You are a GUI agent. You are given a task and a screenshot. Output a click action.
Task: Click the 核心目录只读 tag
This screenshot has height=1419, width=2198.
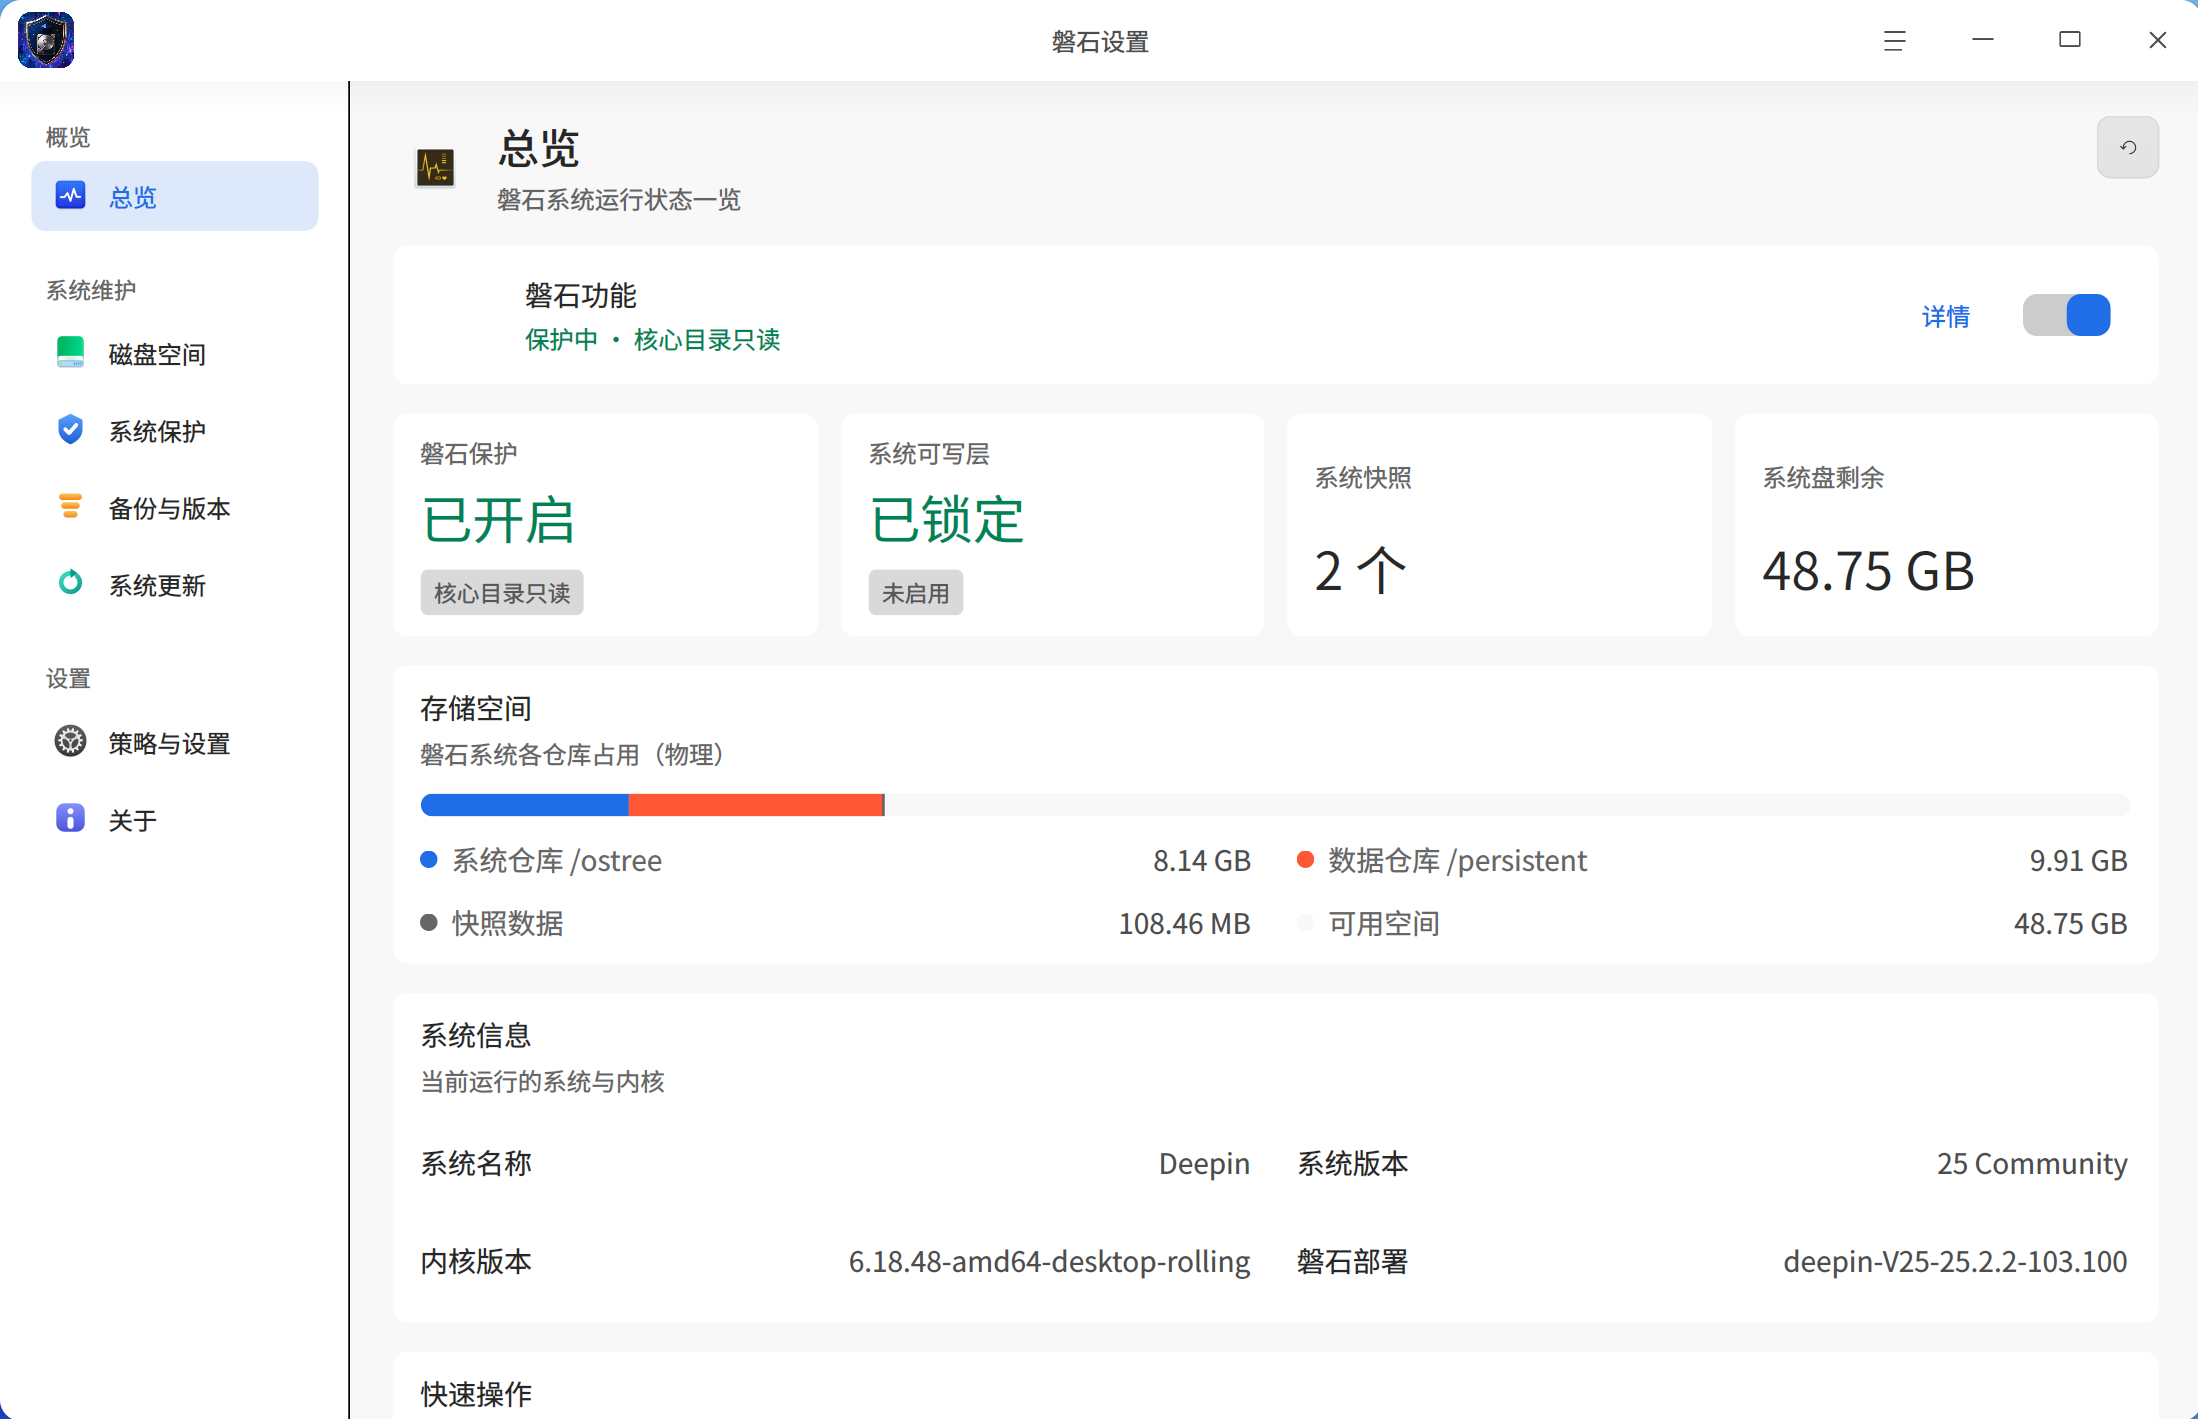[502, 592]
